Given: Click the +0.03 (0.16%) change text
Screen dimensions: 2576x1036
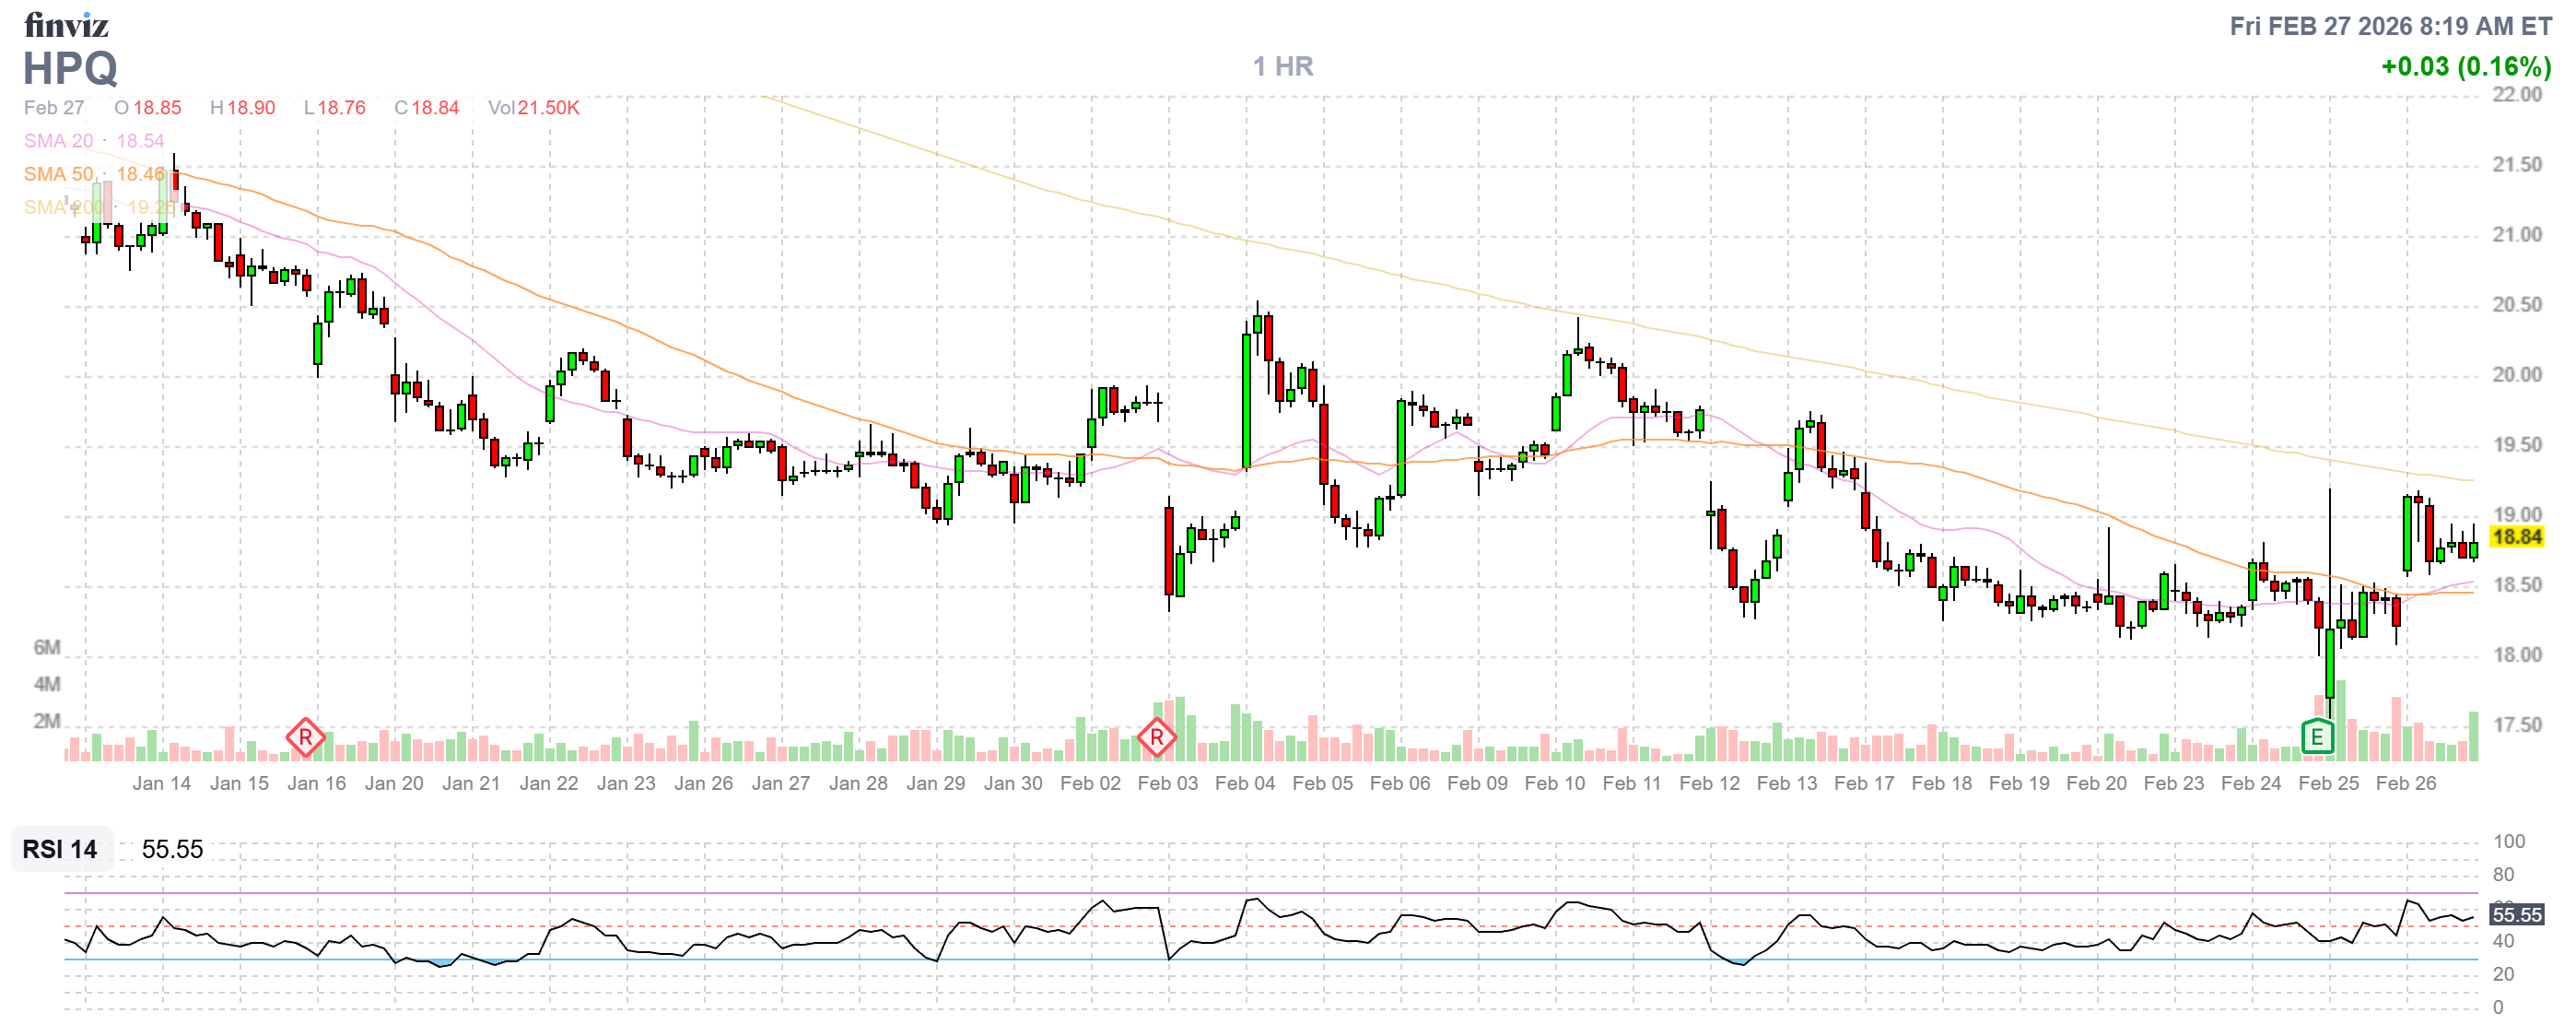Looking at the screenshot, I should coord(2465,66).
